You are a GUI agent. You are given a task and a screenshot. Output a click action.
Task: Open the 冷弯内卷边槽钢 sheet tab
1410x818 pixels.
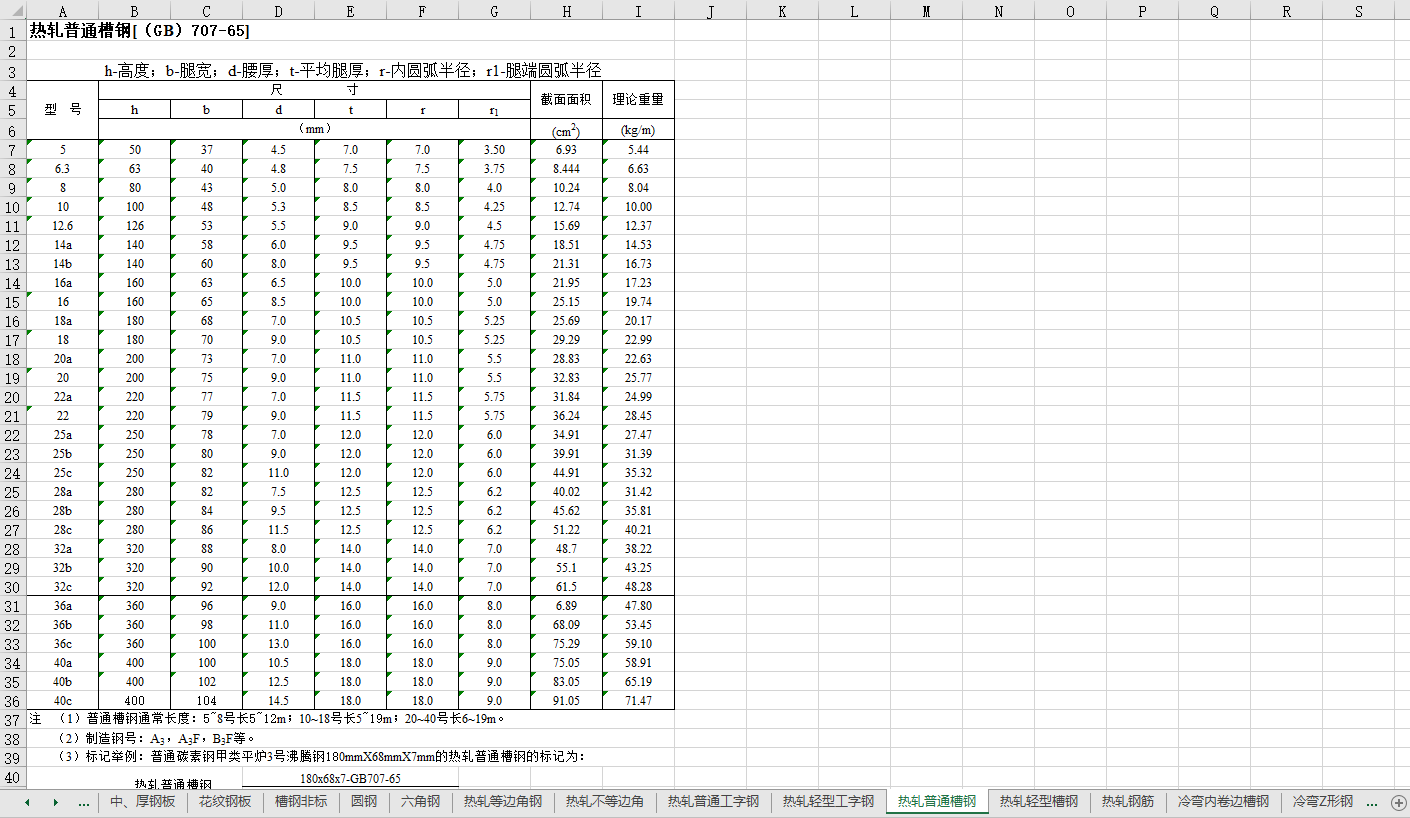click(1223, 802)
